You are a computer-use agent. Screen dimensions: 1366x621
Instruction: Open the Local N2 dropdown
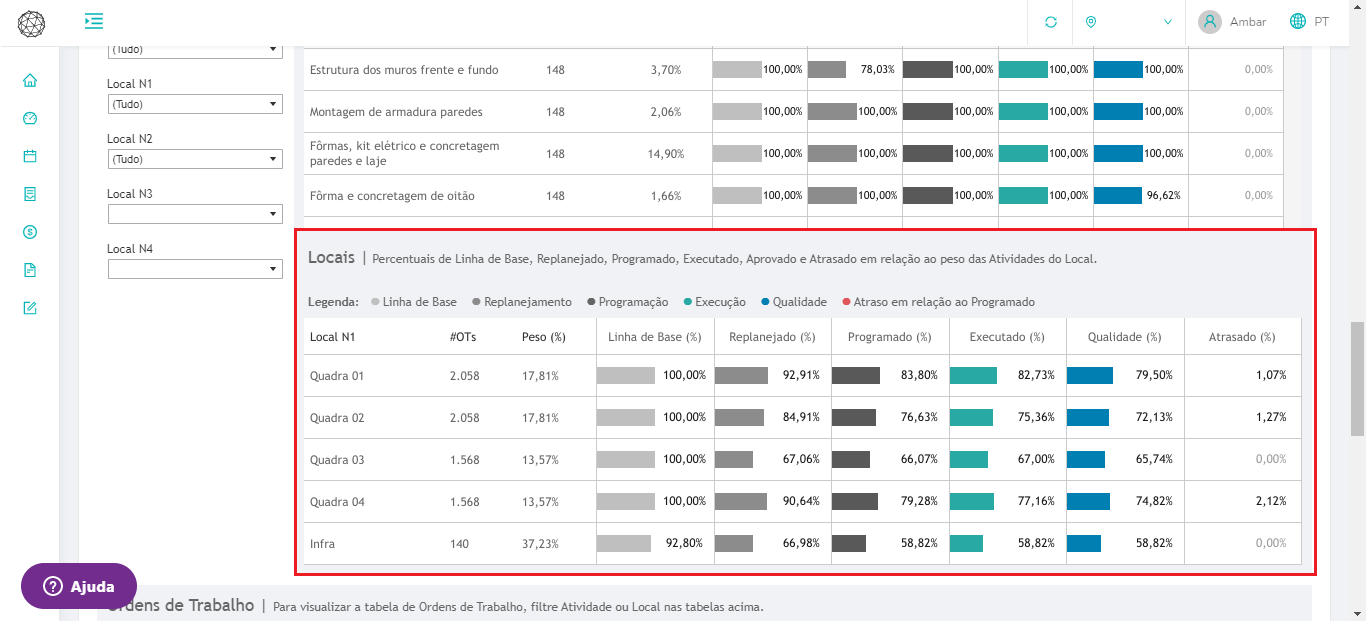click(195, 159)
